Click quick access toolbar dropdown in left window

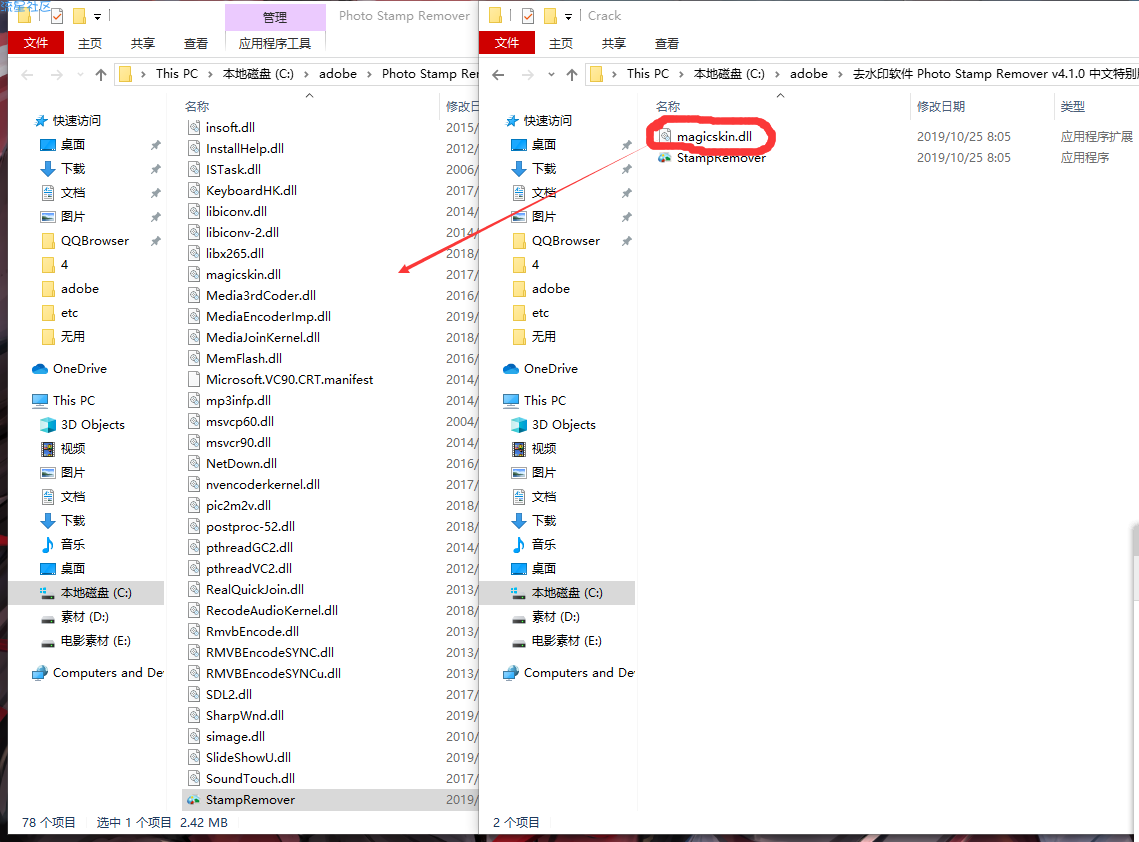[97, 16]
